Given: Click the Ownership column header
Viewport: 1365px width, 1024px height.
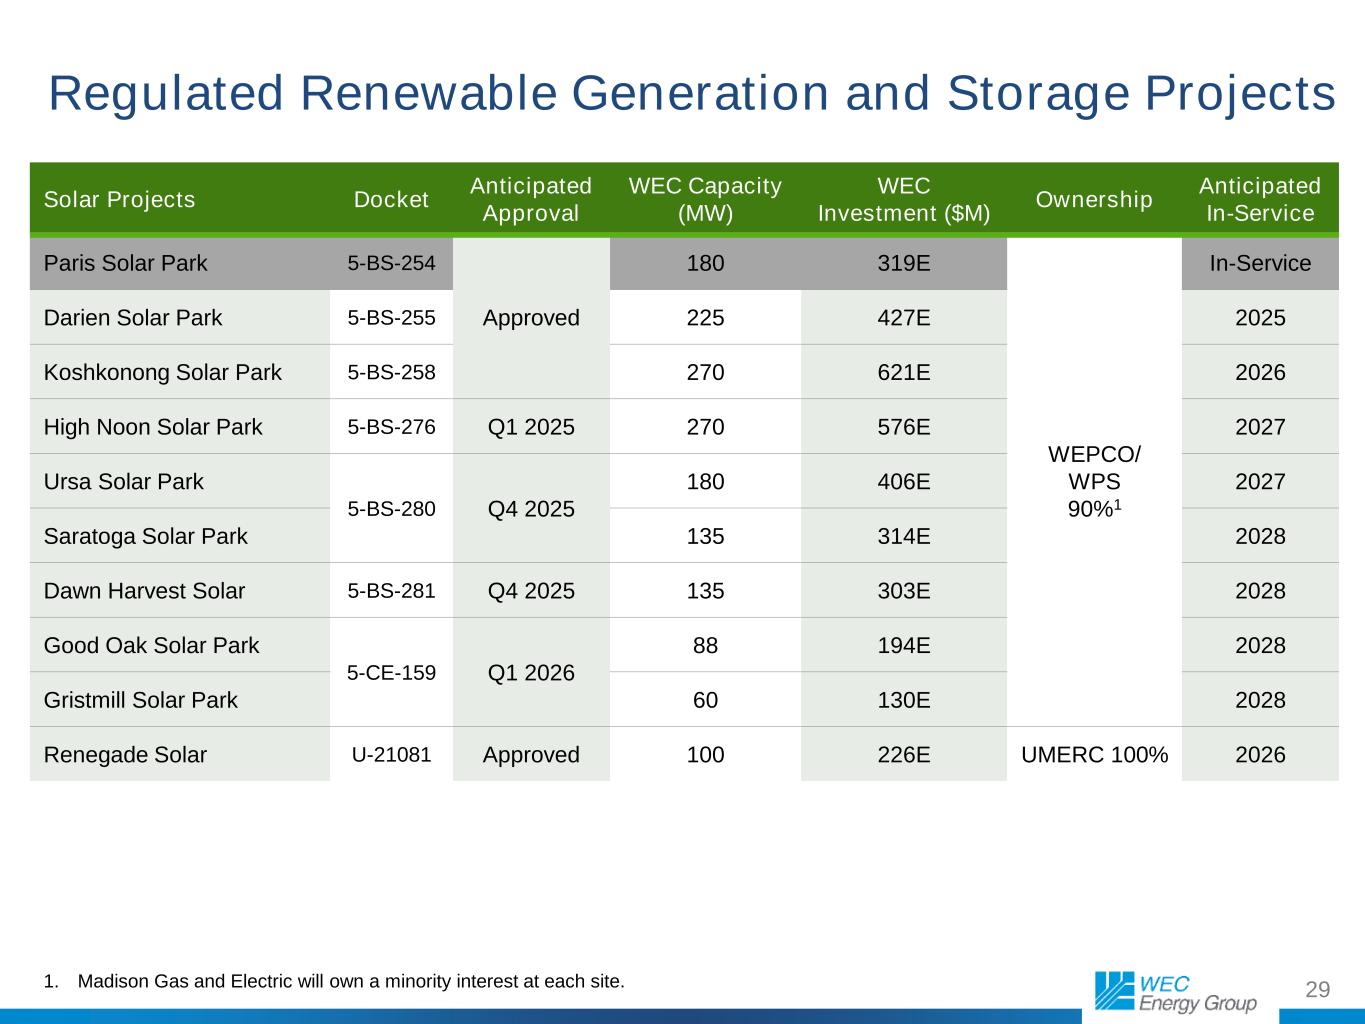Looking at the screenshot, I should point(1094,199).
